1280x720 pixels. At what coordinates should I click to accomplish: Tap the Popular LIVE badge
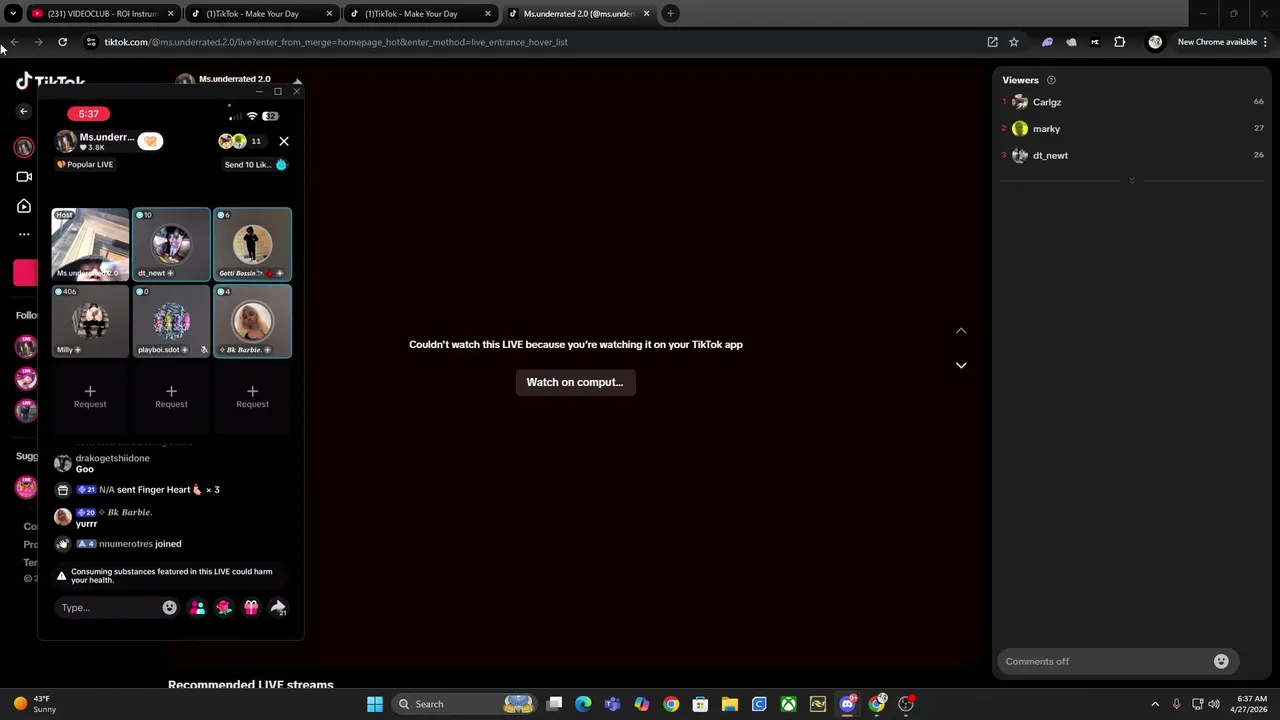(85, 164)
